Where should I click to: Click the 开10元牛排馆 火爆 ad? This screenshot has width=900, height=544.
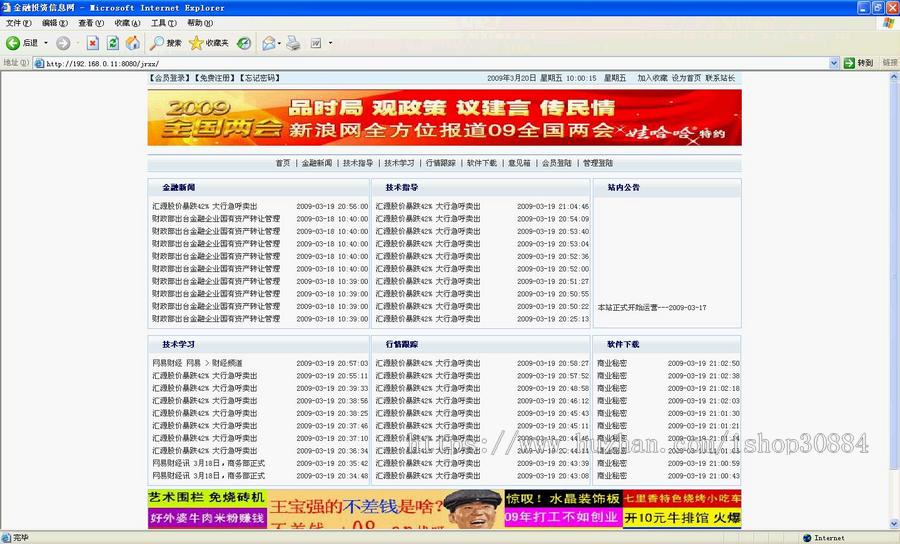click(x=682, y=518)
